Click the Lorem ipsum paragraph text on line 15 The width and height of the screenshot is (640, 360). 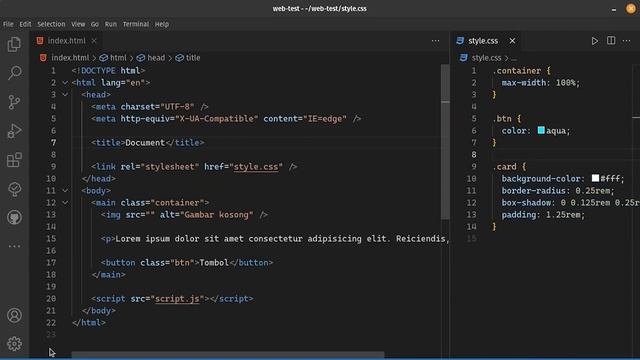282,239
